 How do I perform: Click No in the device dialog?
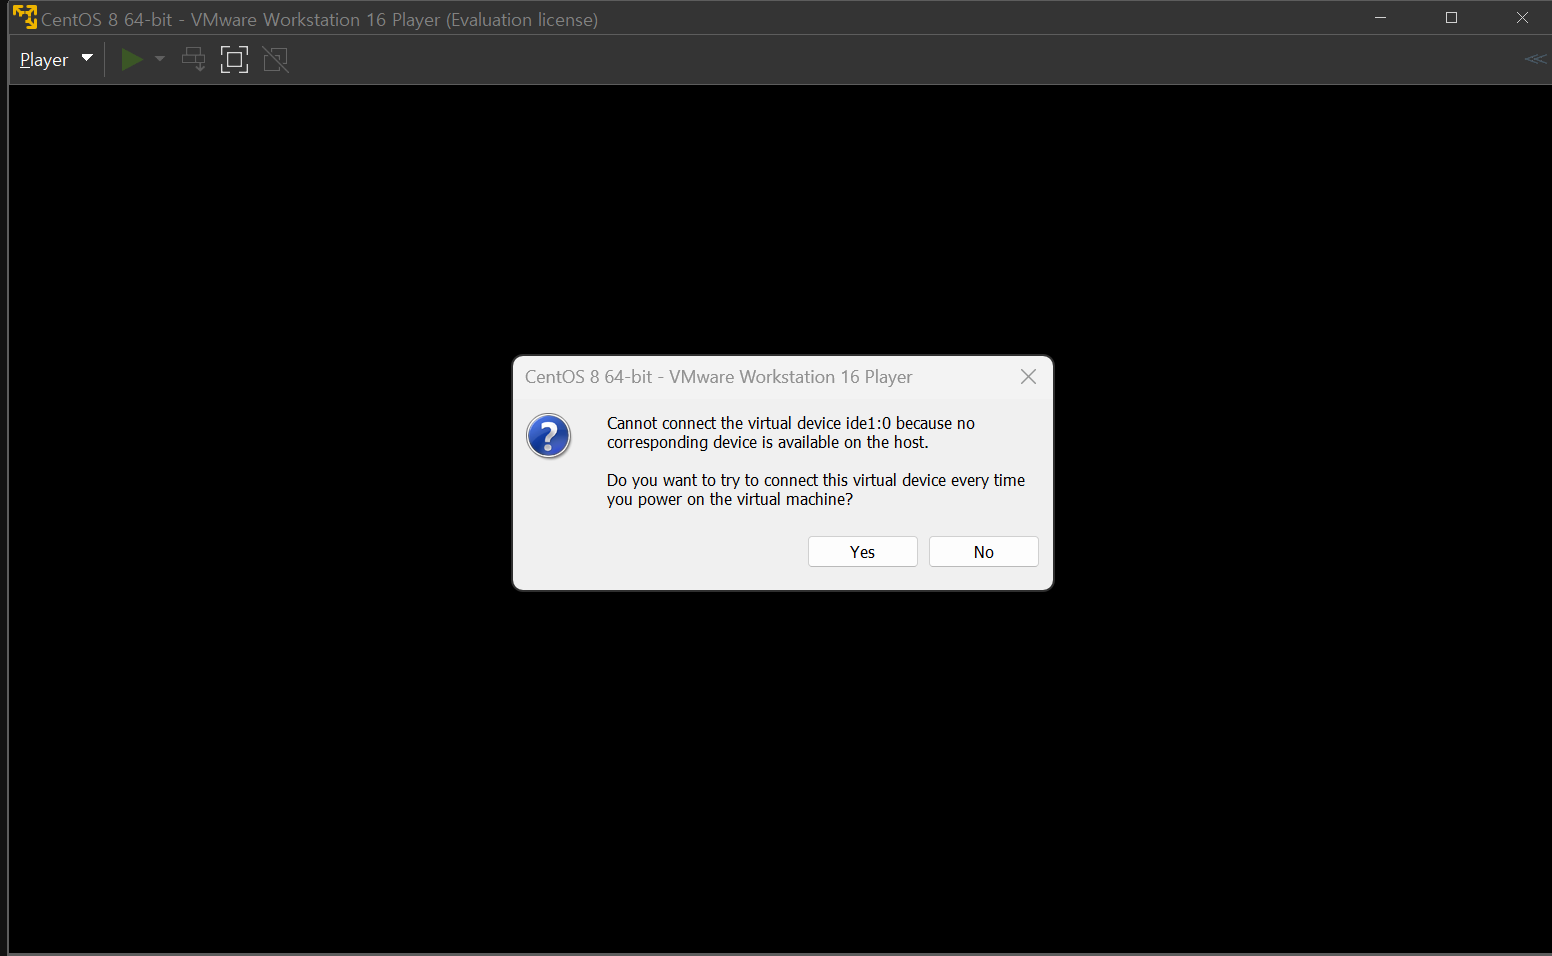tap(983, 552)
